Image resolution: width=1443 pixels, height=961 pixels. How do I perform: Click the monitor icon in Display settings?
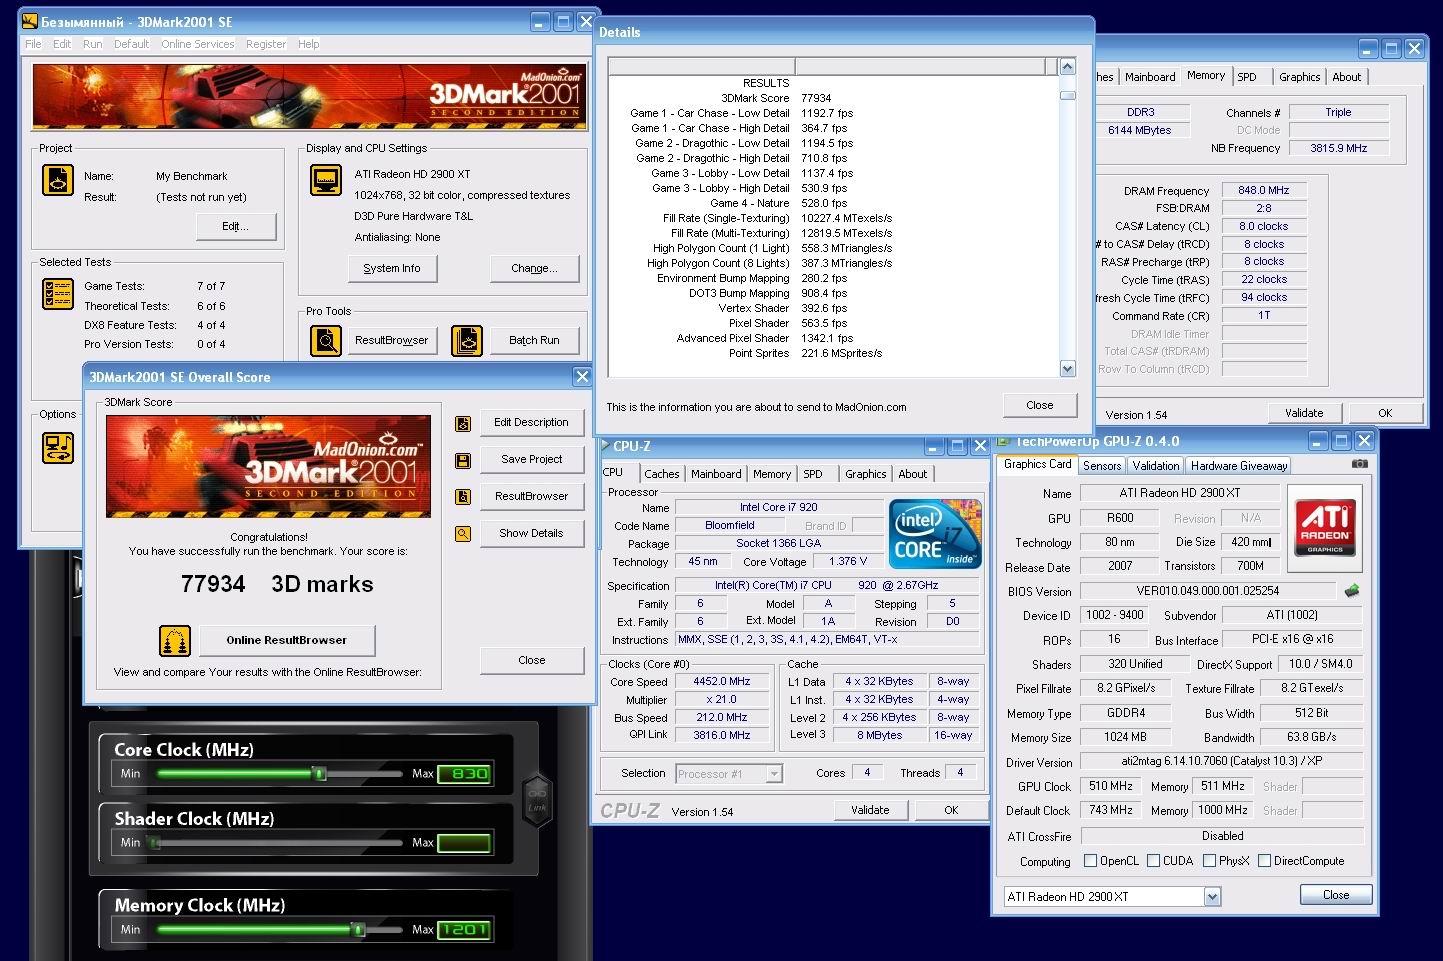[x=327, y=181]
